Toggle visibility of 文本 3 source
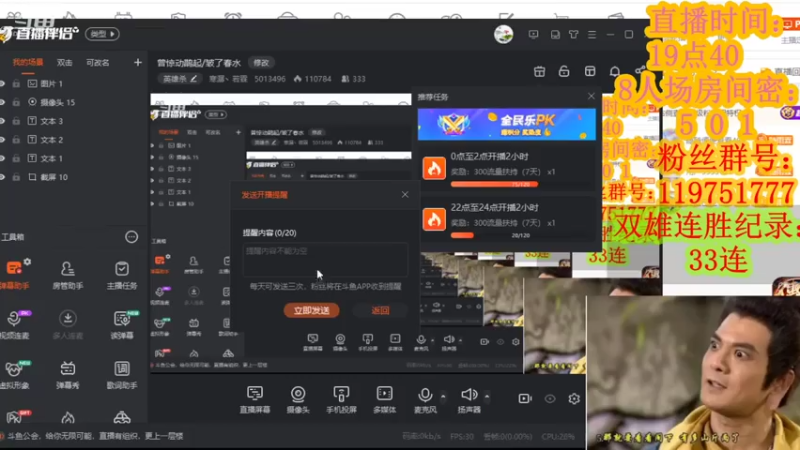 2,121
